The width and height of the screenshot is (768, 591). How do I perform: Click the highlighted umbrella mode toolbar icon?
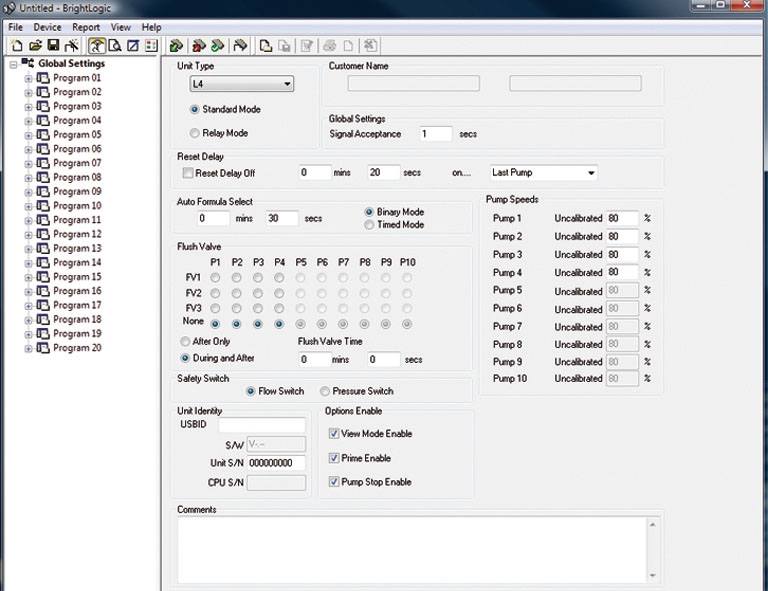96,46
